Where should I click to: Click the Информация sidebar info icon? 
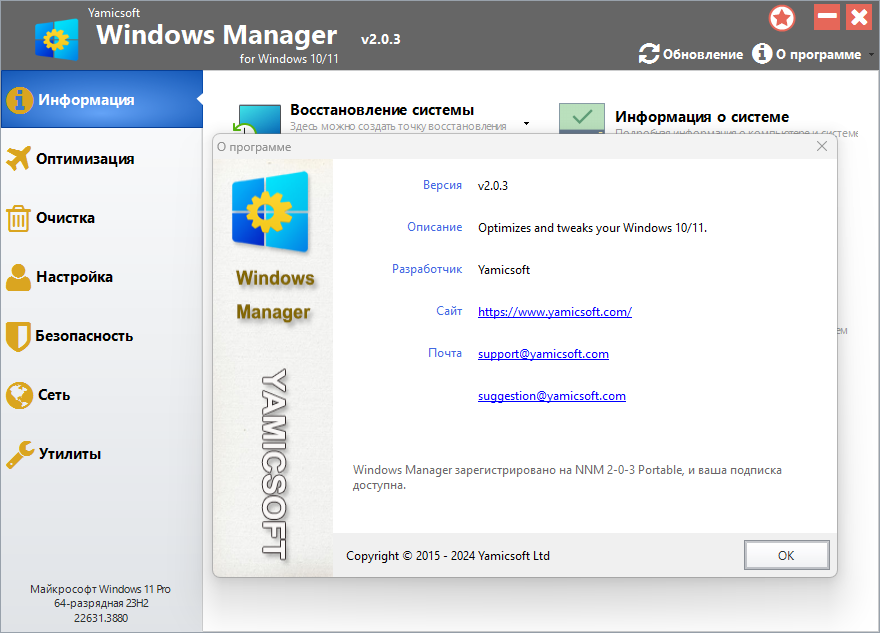tap(20, 100)
